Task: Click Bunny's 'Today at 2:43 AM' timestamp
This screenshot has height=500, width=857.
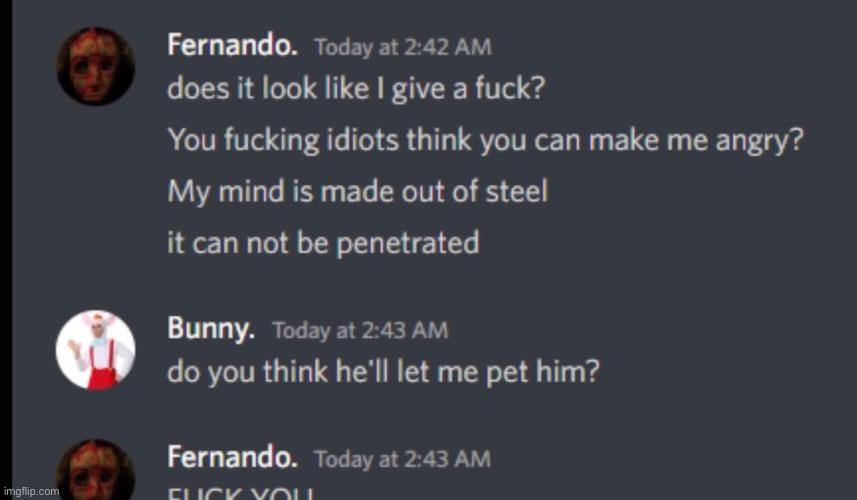Action: pyautogui.click(x=360, y=331)
